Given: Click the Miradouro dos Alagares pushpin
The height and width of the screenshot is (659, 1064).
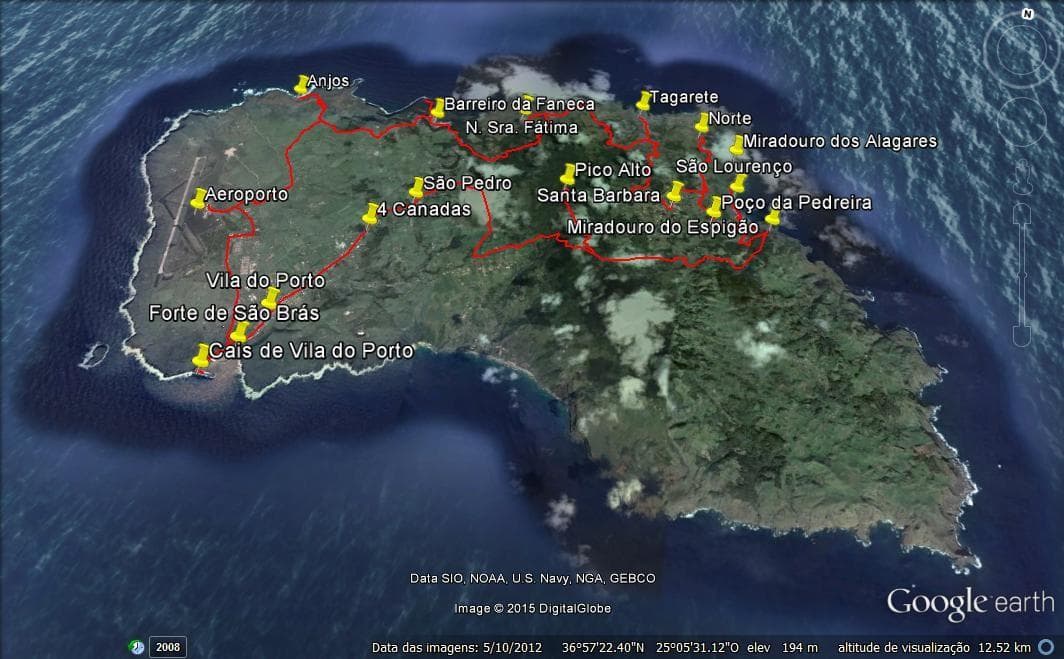Looking at the screenshot, I should (x=738, y=145).
